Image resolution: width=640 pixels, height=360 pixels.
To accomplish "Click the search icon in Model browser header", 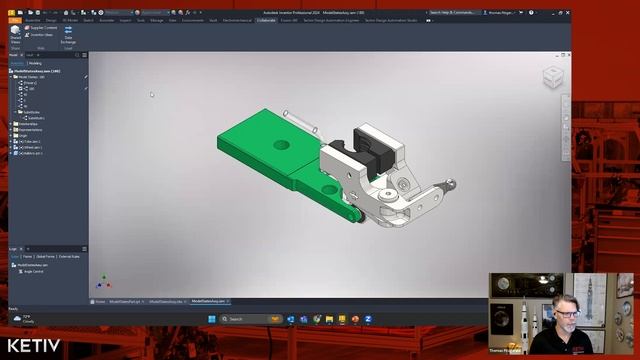I will pos(77,55).
